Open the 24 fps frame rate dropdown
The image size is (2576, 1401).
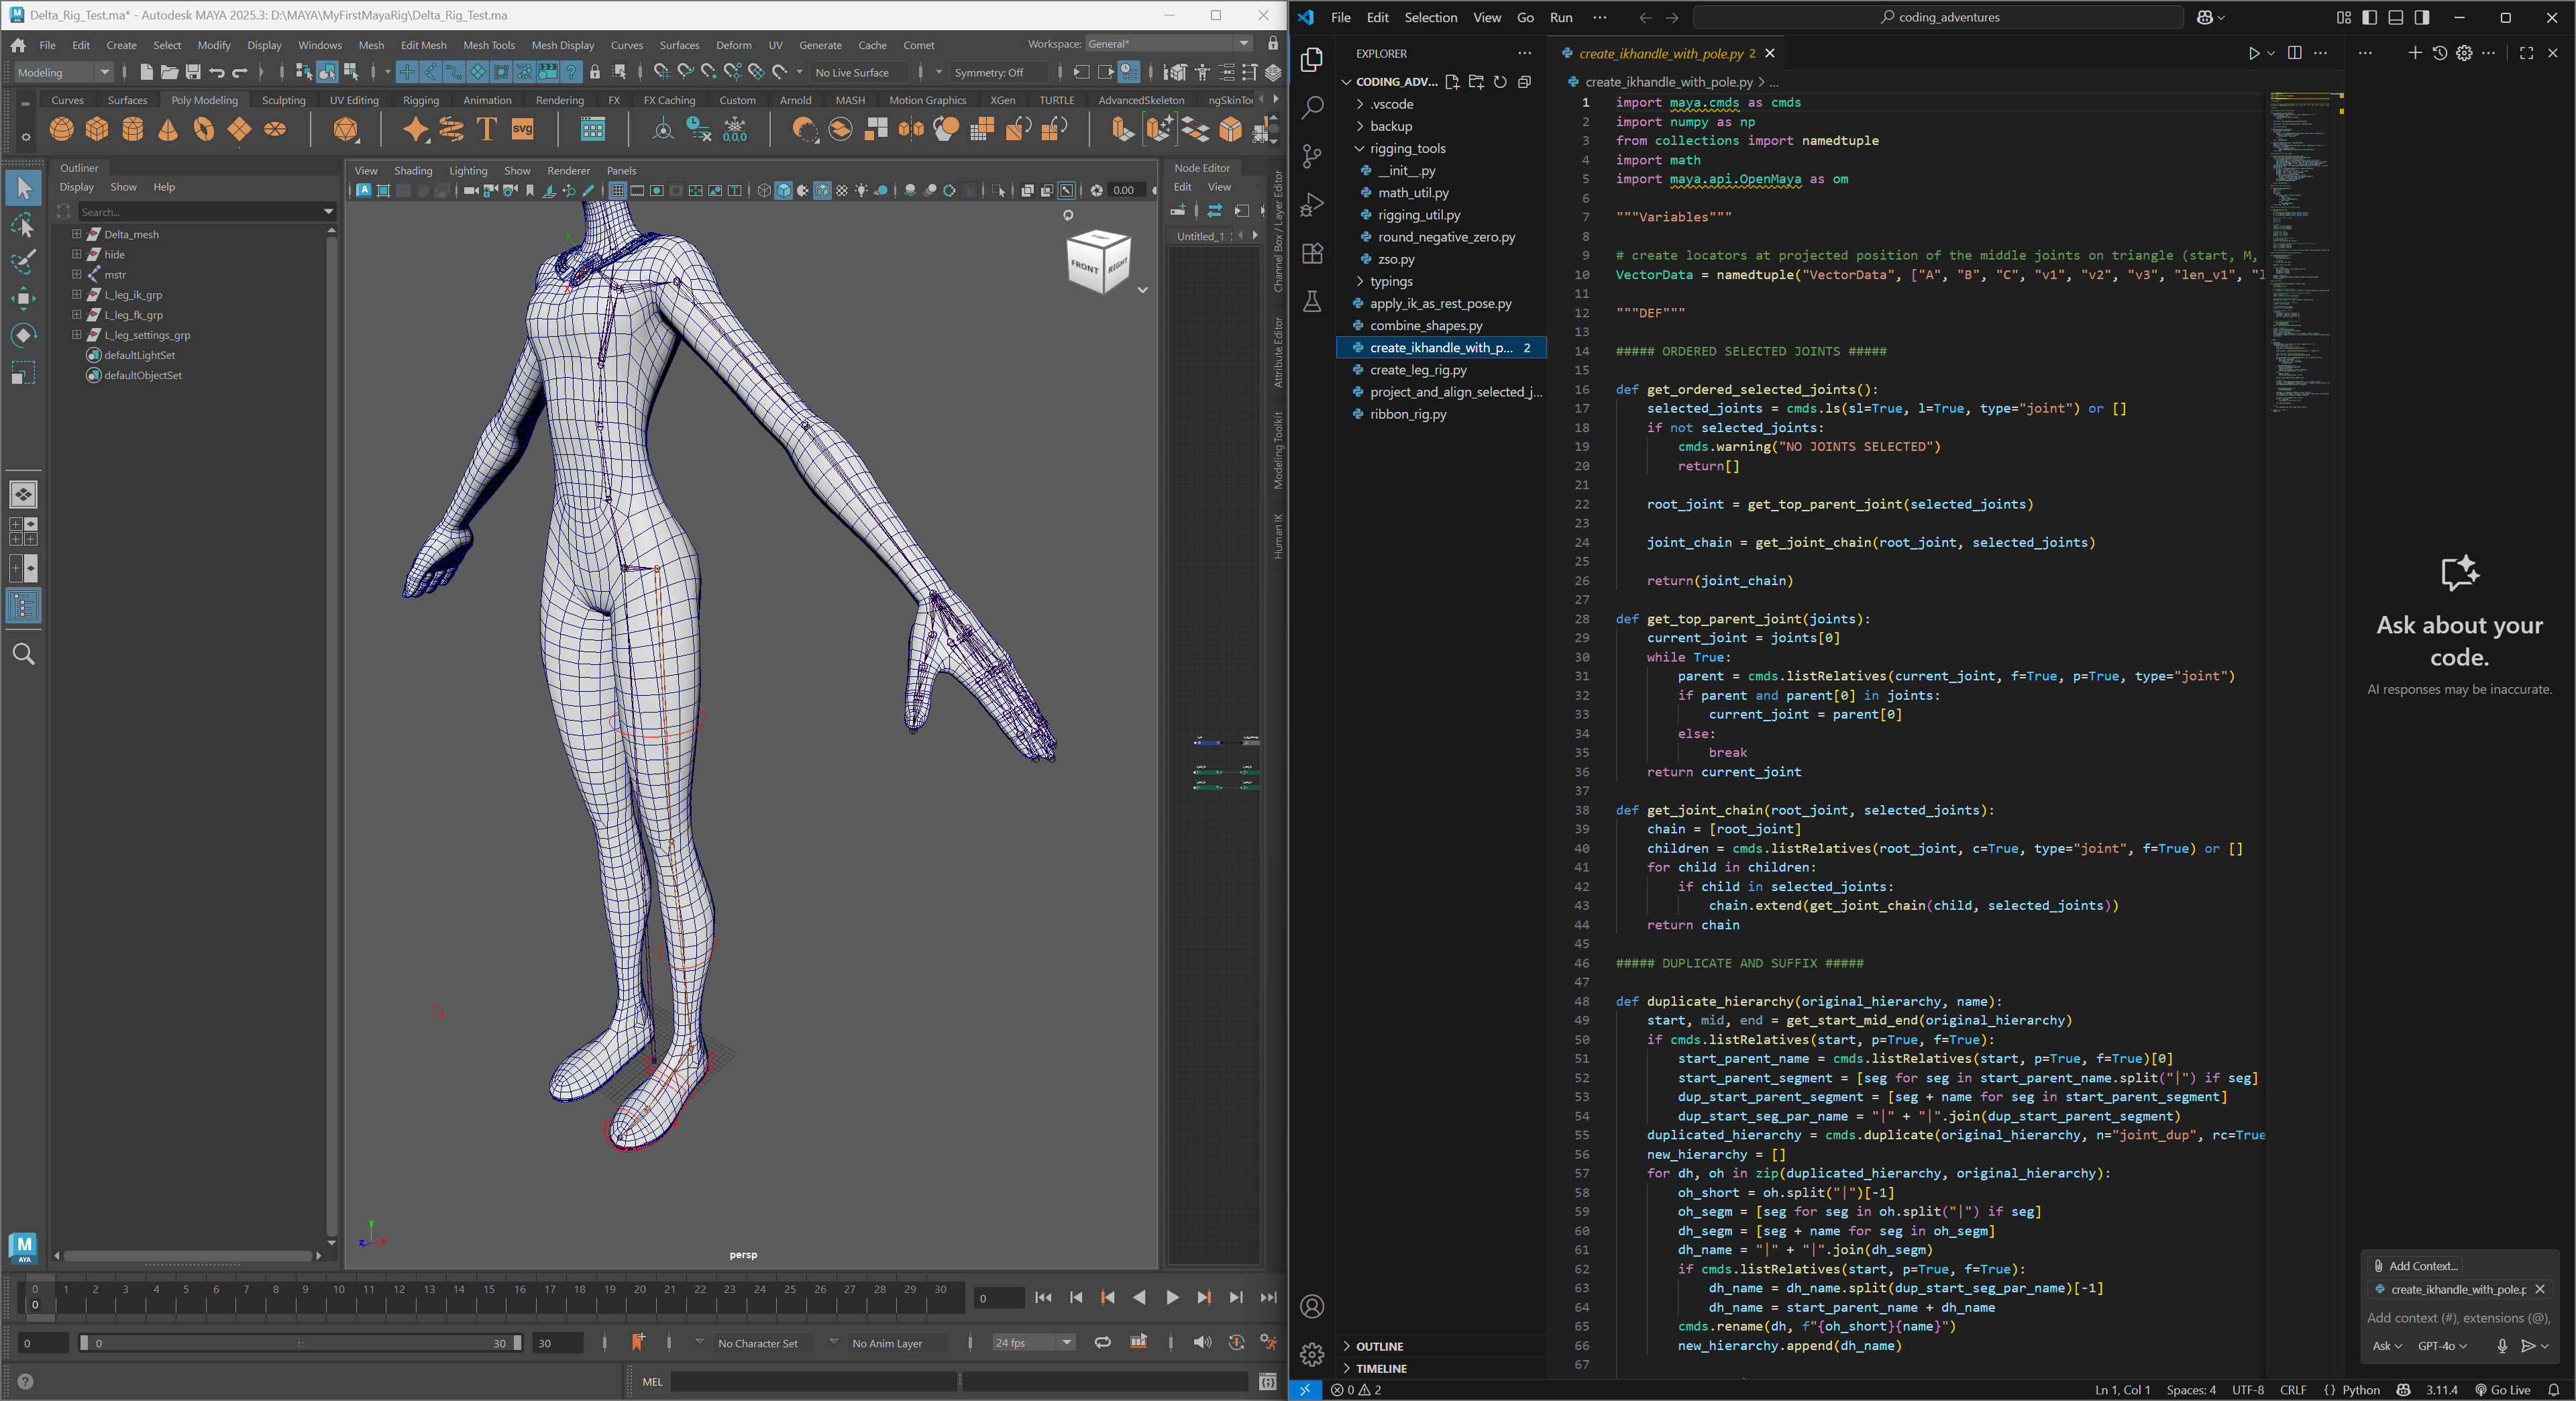(x=1033, y=1343)
